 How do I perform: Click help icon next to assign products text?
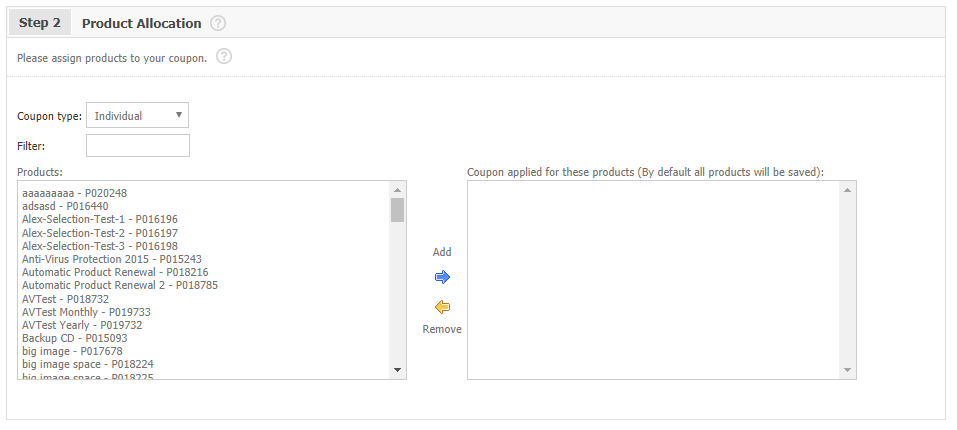coord(224,57)
